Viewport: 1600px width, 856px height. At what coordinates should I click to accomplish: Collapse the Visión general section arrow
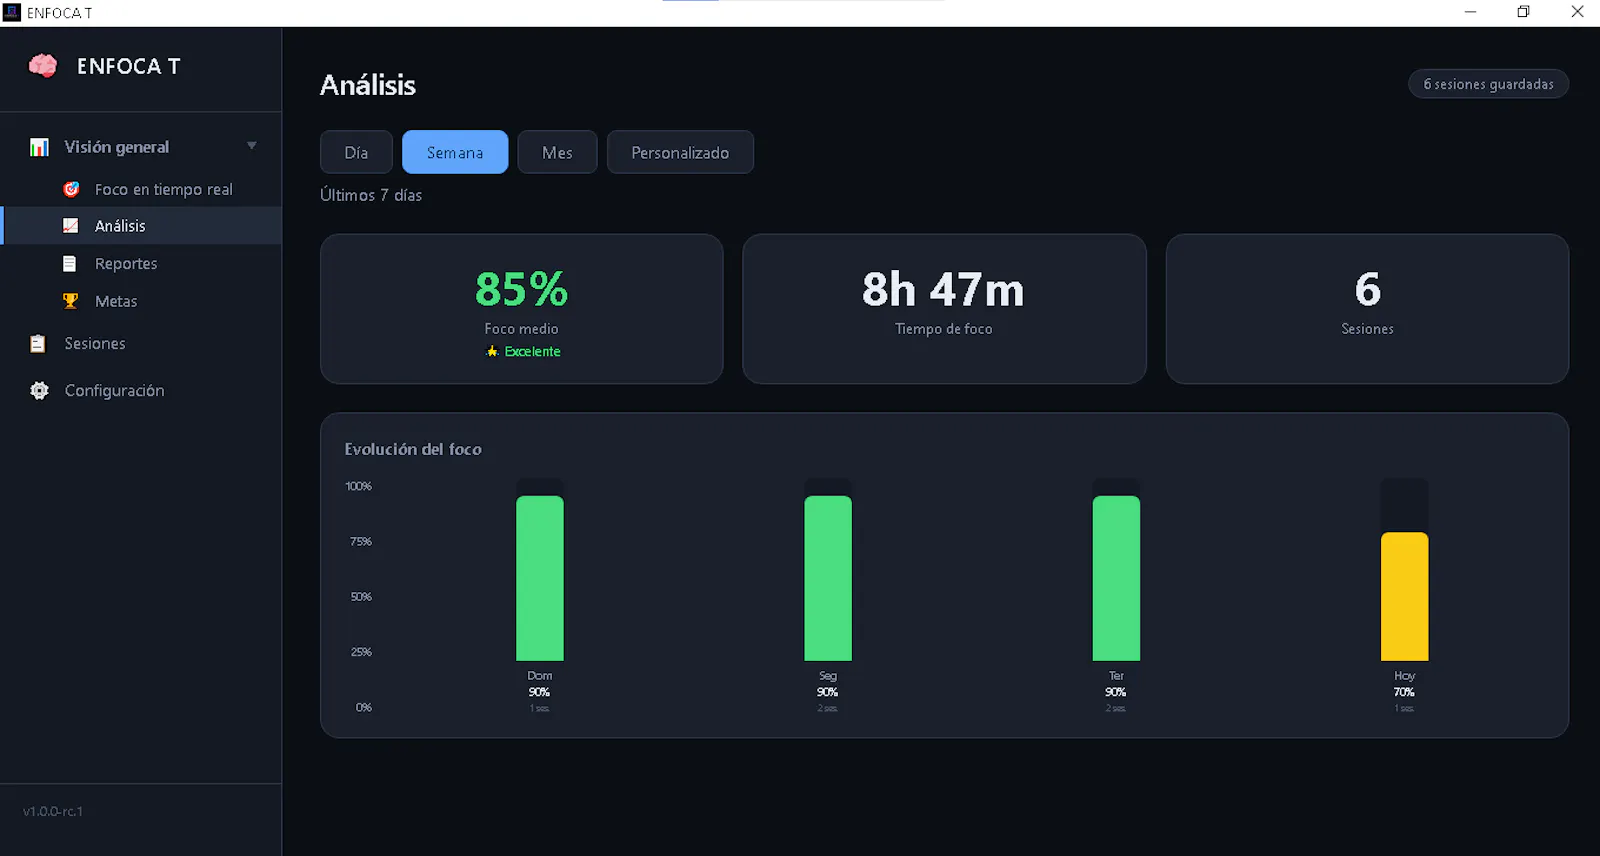tap(252, 146)
